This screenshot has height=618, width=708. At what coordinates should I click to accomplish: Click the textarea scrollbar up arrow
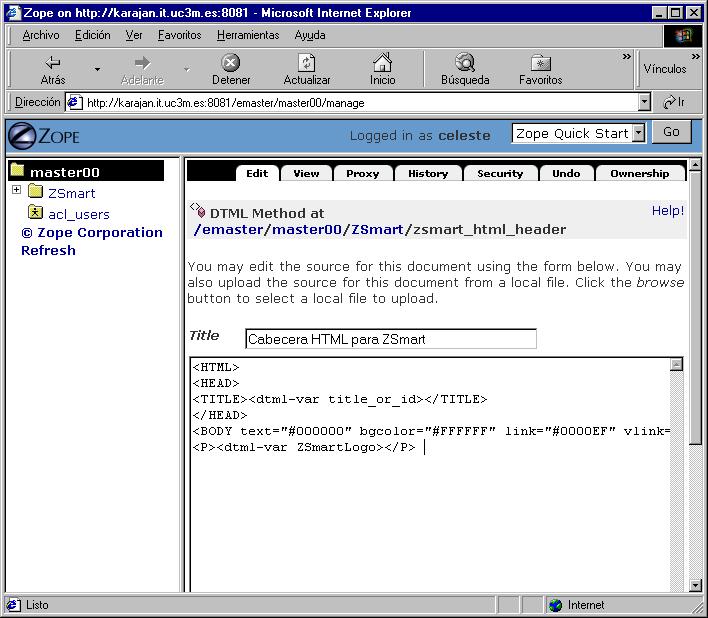coord(676,365)
